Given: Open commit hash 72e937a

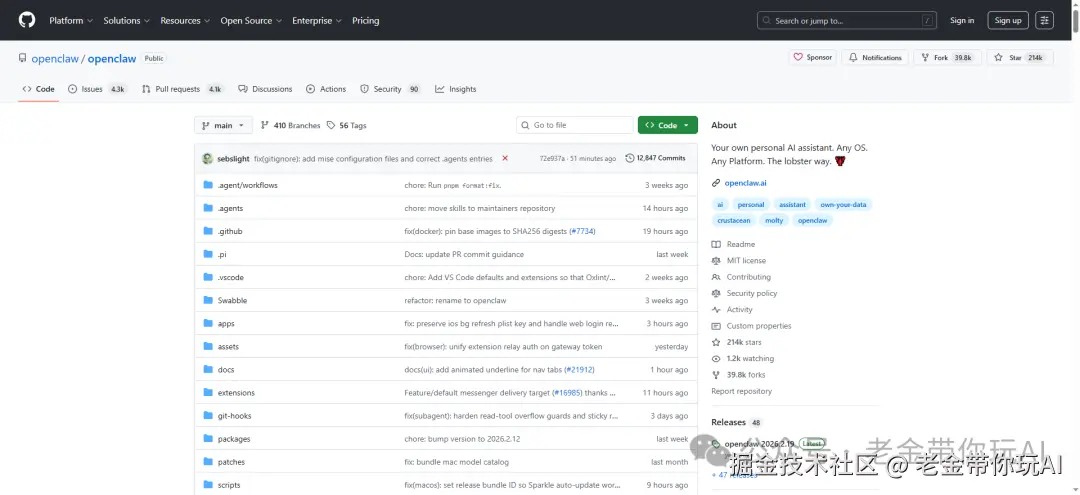Looking at the screenshot, I should (552, 158).
